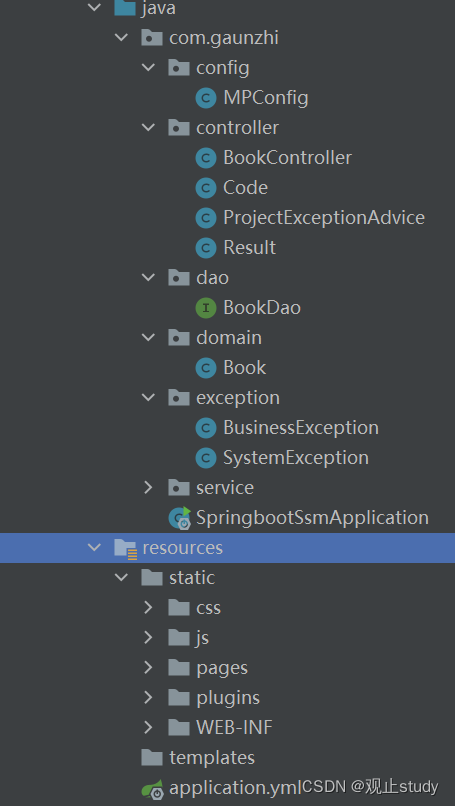Click the exception package icon
Image resolution: width=455 pixels, height=806 pixels.
179,398
